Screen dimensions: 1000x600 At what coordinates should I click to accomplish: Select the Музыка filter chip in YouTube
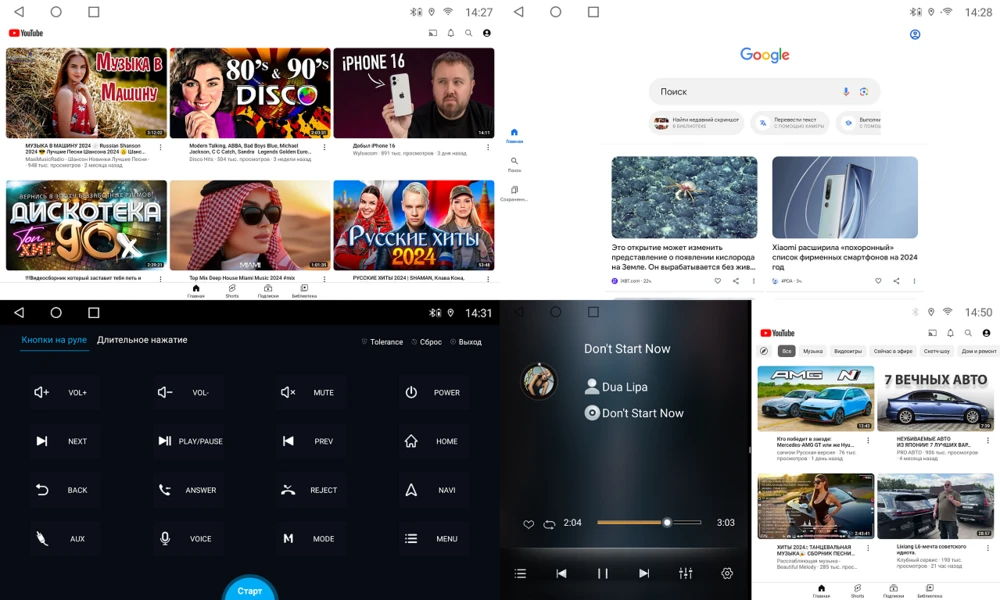(813, 351)
